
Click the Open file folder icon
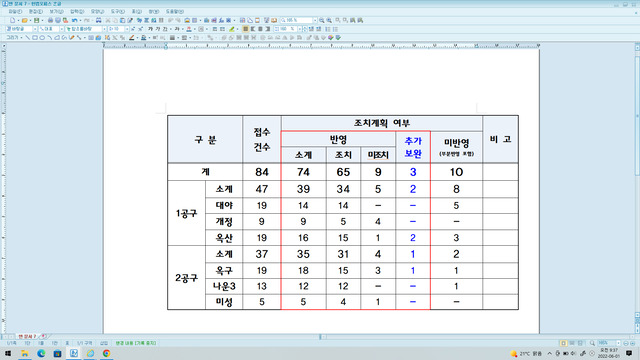pyautogui.click(x=24, y=20)
